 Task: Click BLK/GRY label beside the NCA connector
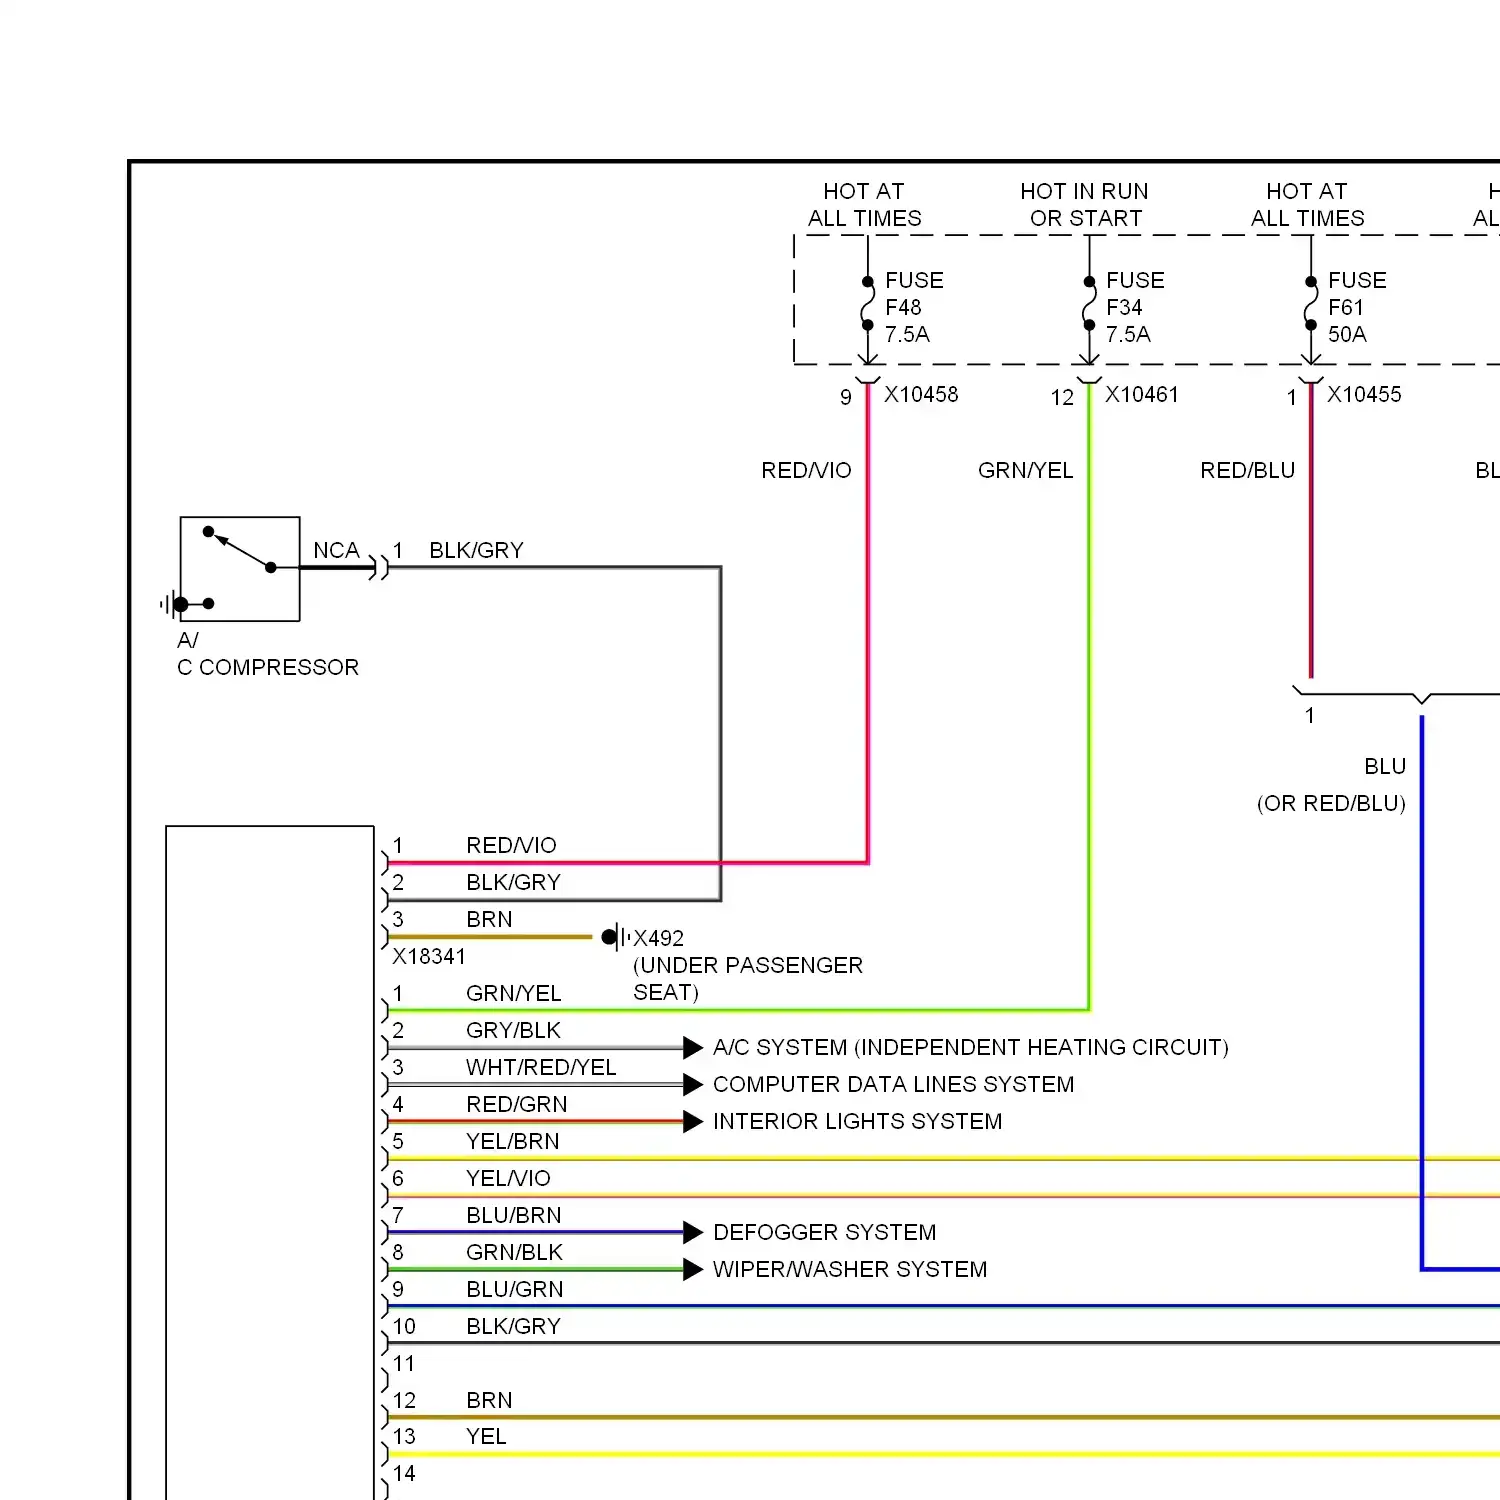point(476,550)
